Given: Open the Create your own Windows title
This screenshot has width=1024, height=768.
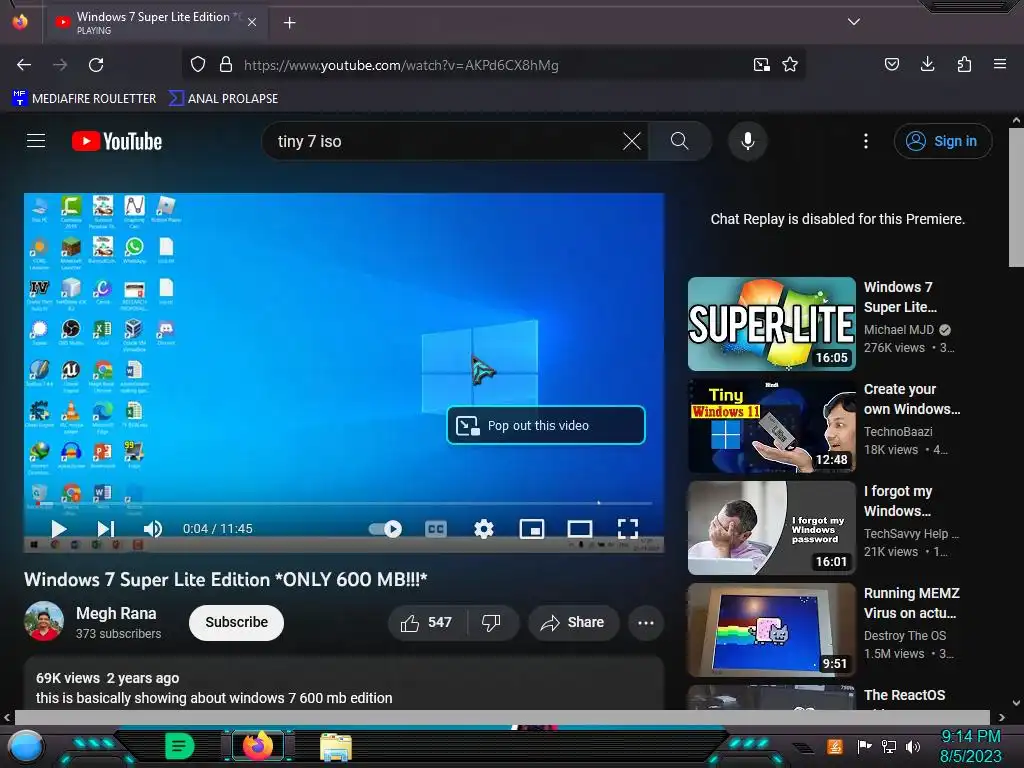Looking at the screenshot, I should tap(912, 399).
